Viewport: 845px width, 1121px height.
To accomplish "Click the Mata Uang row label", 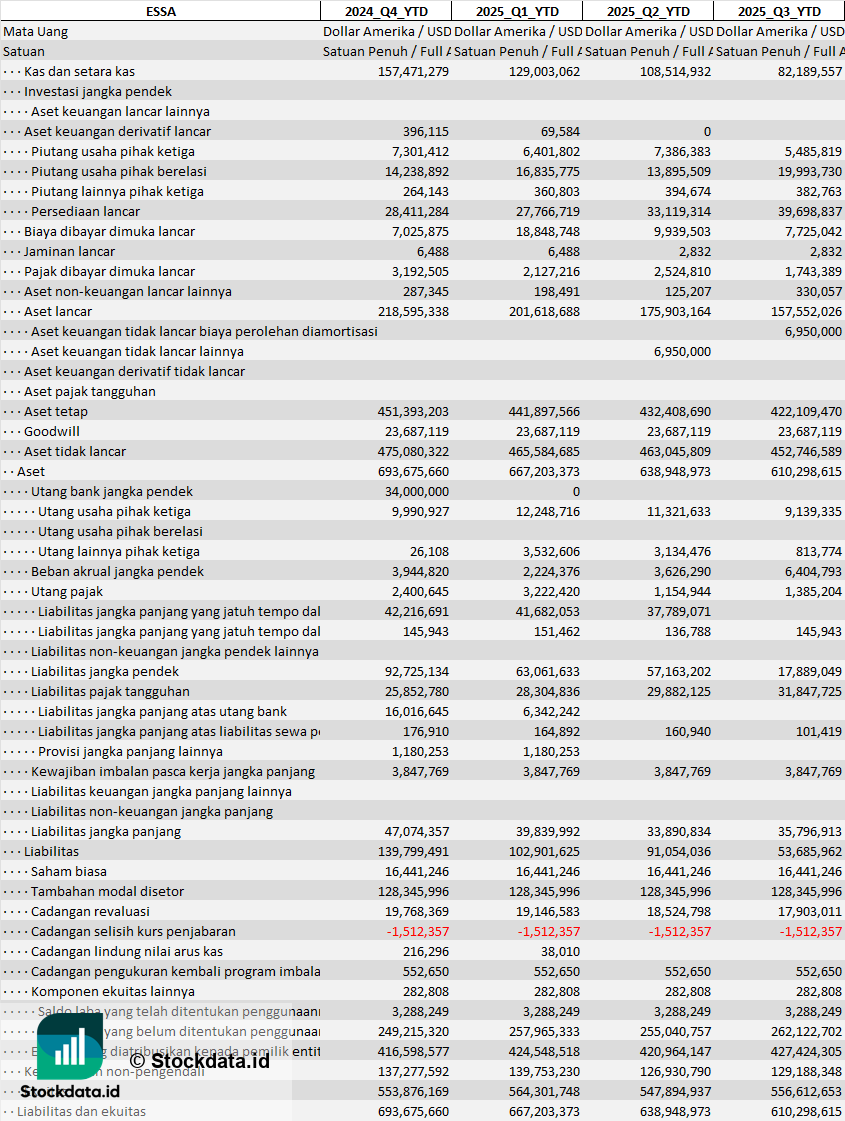I will [x=36, y=31].
